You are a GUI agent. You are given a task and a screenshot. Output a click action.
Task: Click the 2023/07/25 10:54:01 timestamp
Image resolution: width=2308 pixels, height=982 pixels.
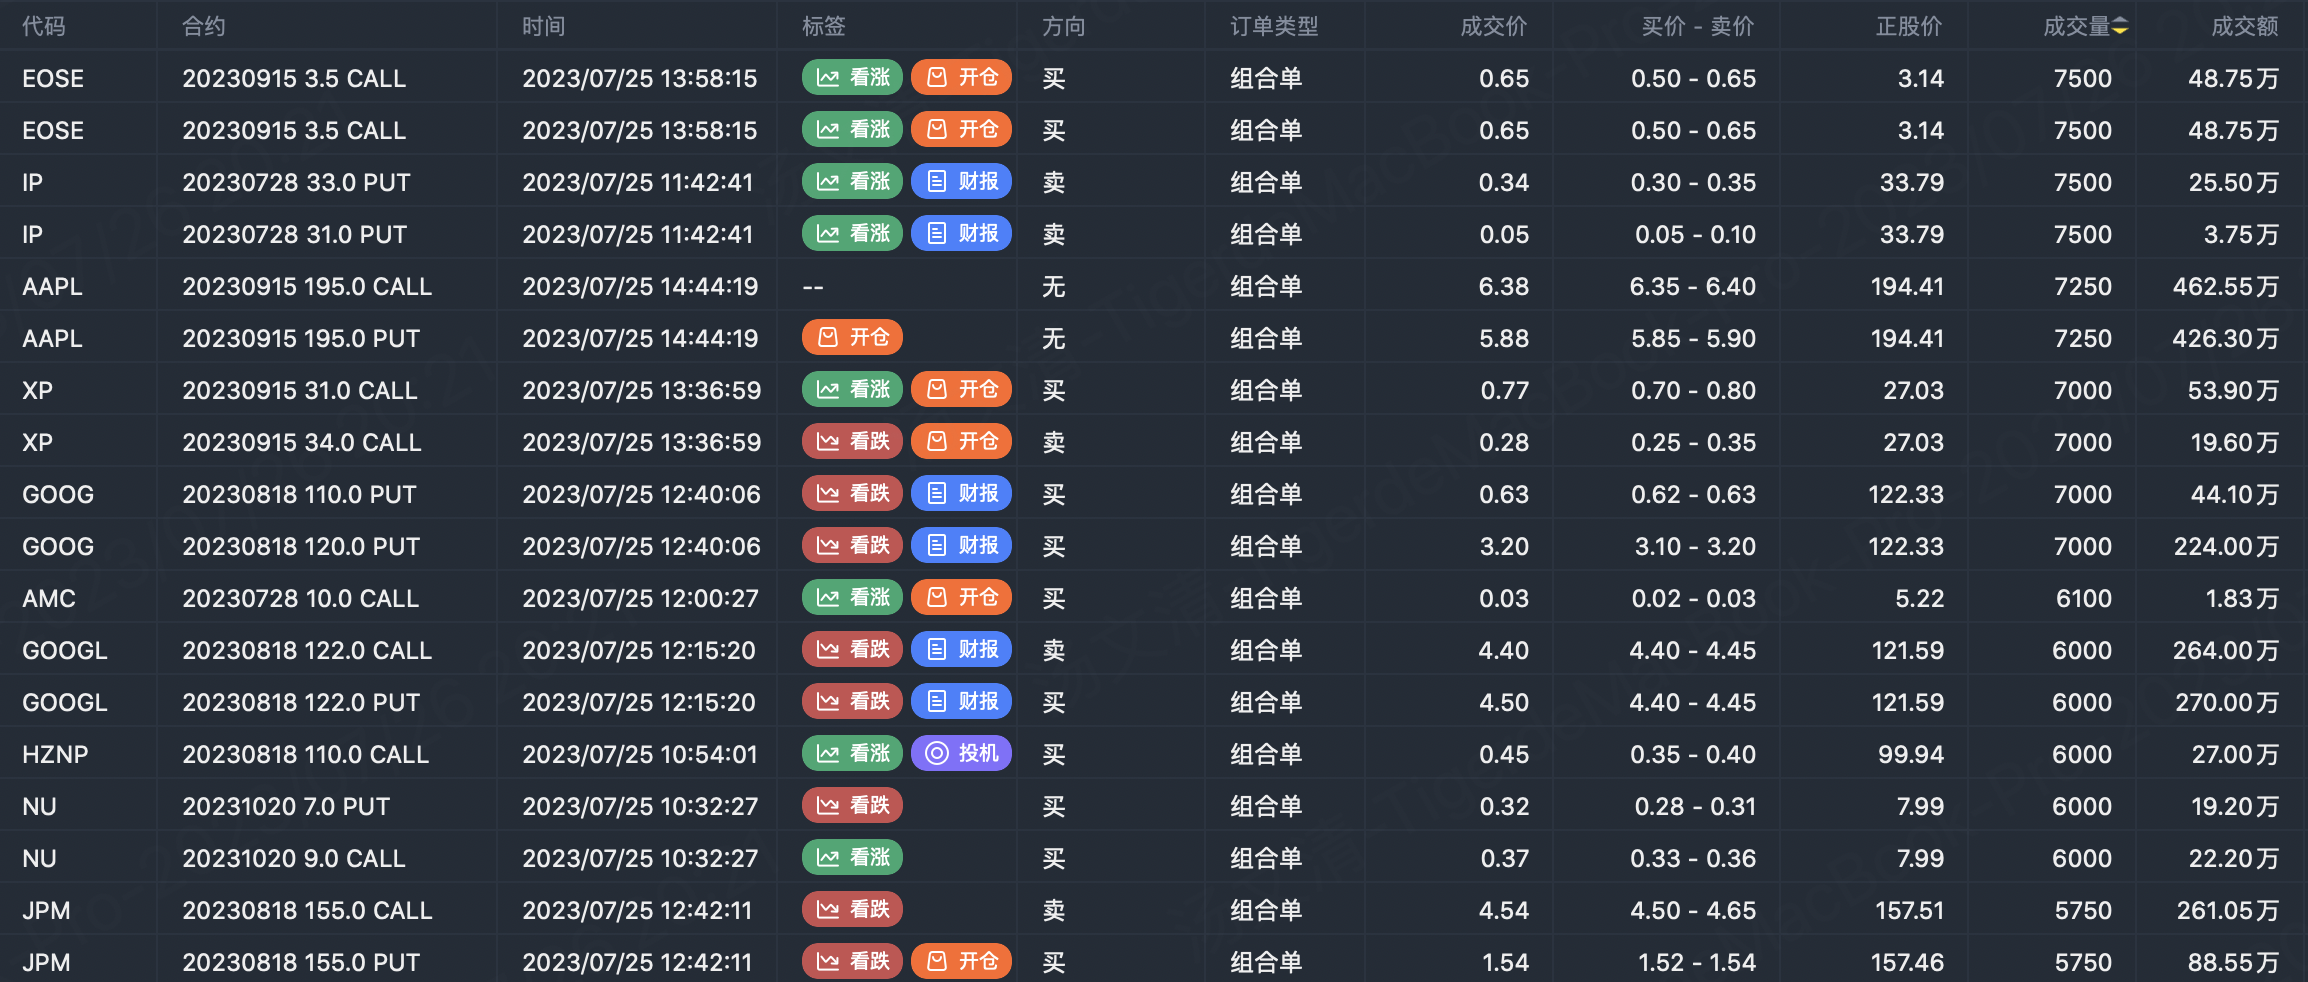click(640, 755)
